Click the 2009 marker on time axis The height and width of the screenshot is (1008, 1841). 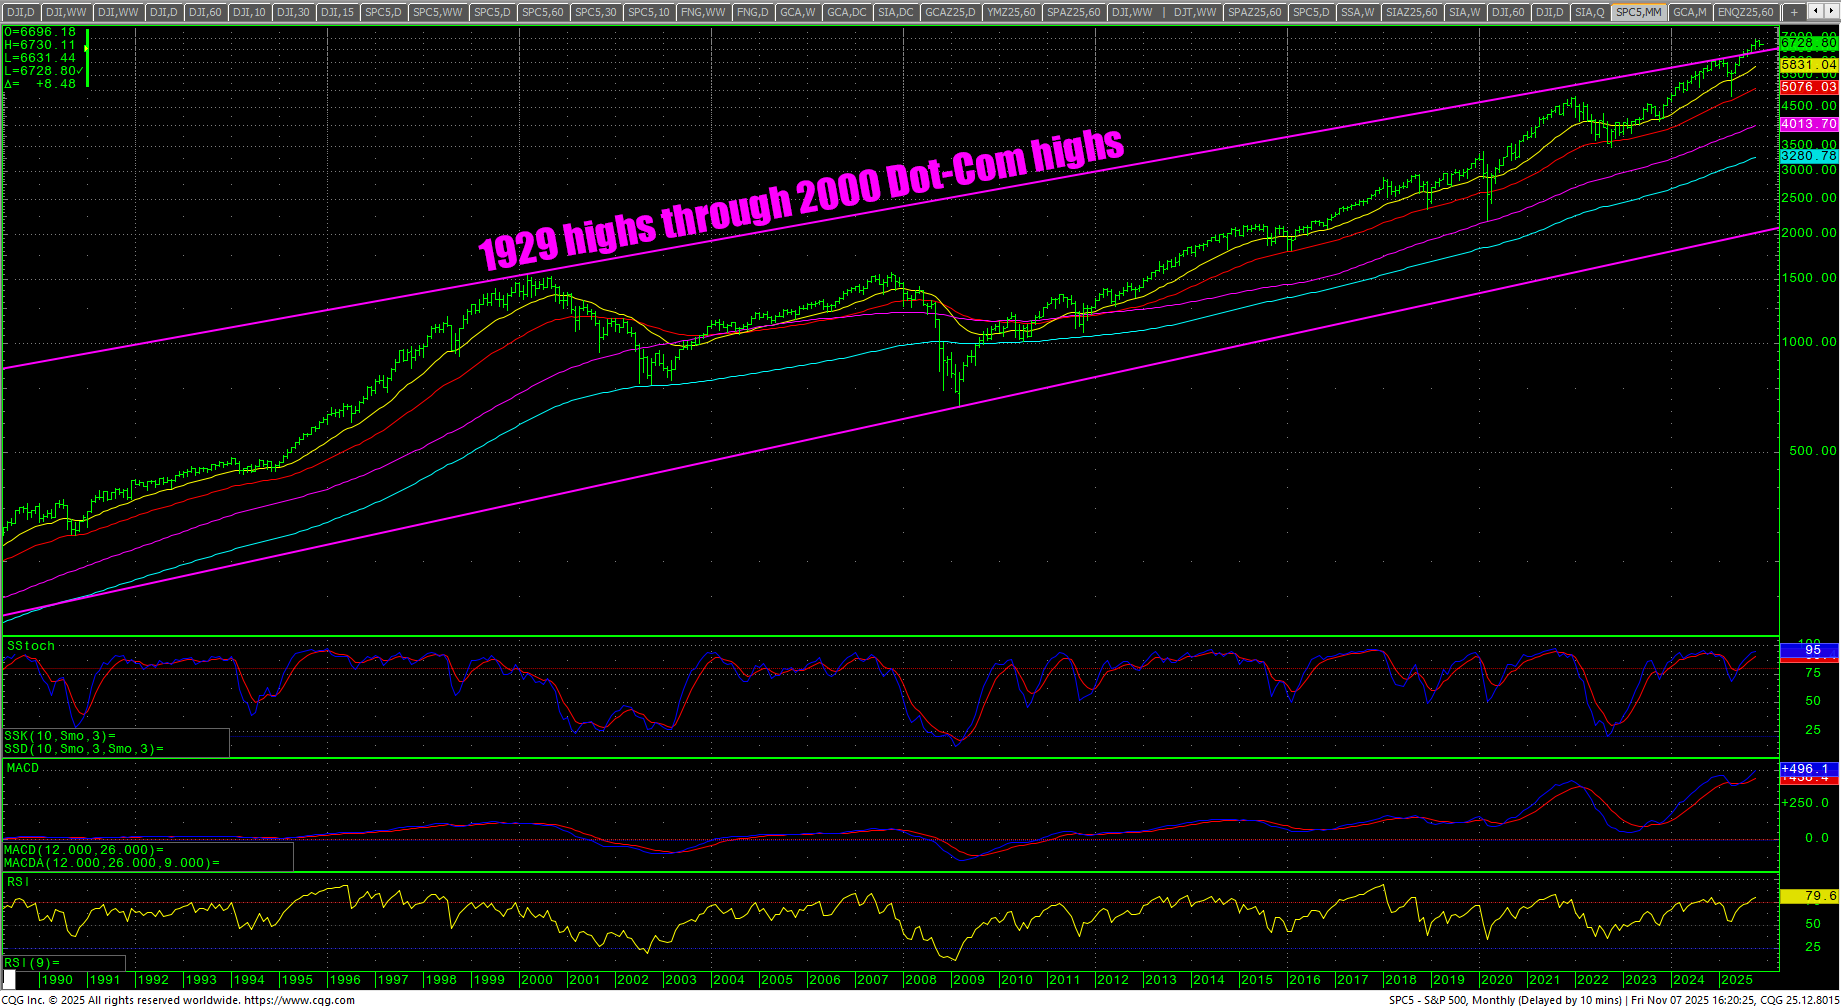[968, 980]
